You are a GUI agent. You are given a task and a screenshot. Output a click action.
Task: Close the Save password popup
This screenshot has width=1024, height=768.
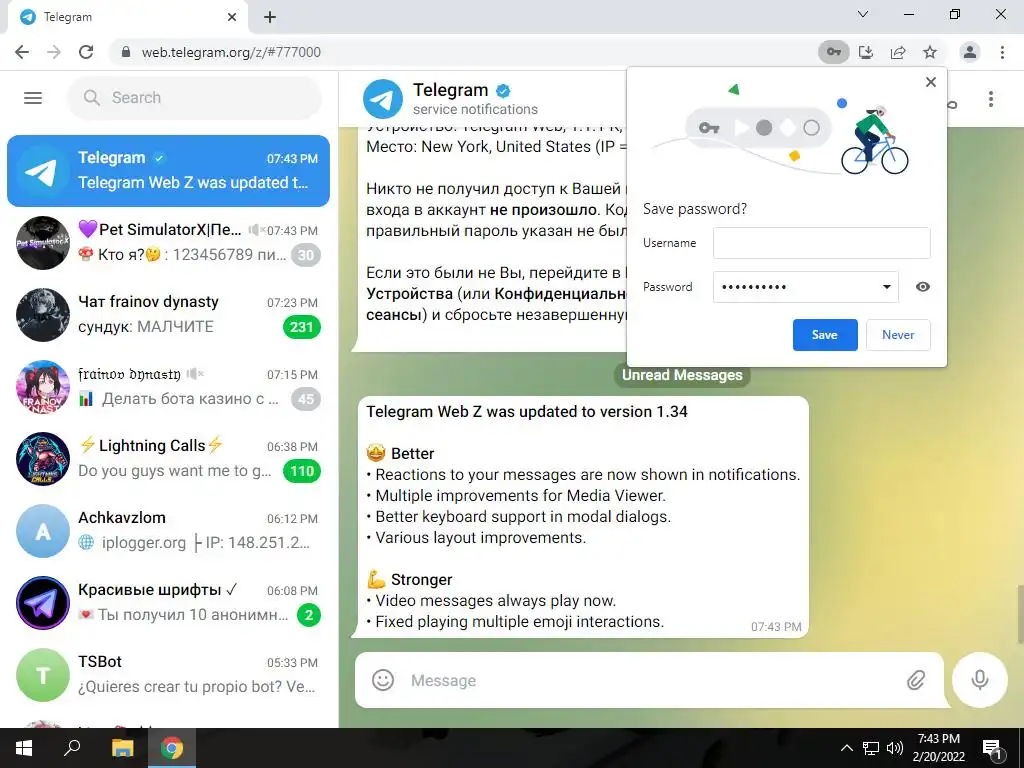point(931,82)
